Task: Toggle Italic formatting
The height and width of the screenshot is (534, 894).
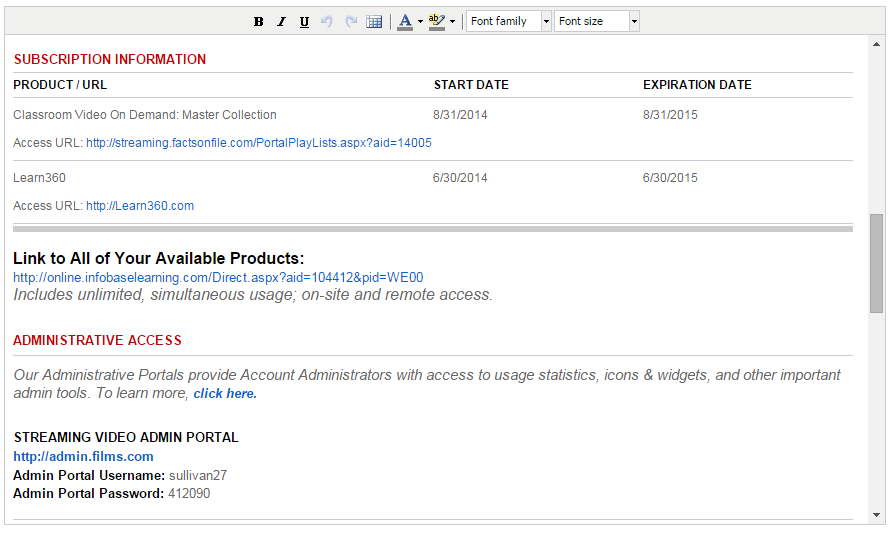Action: (281, 22)
